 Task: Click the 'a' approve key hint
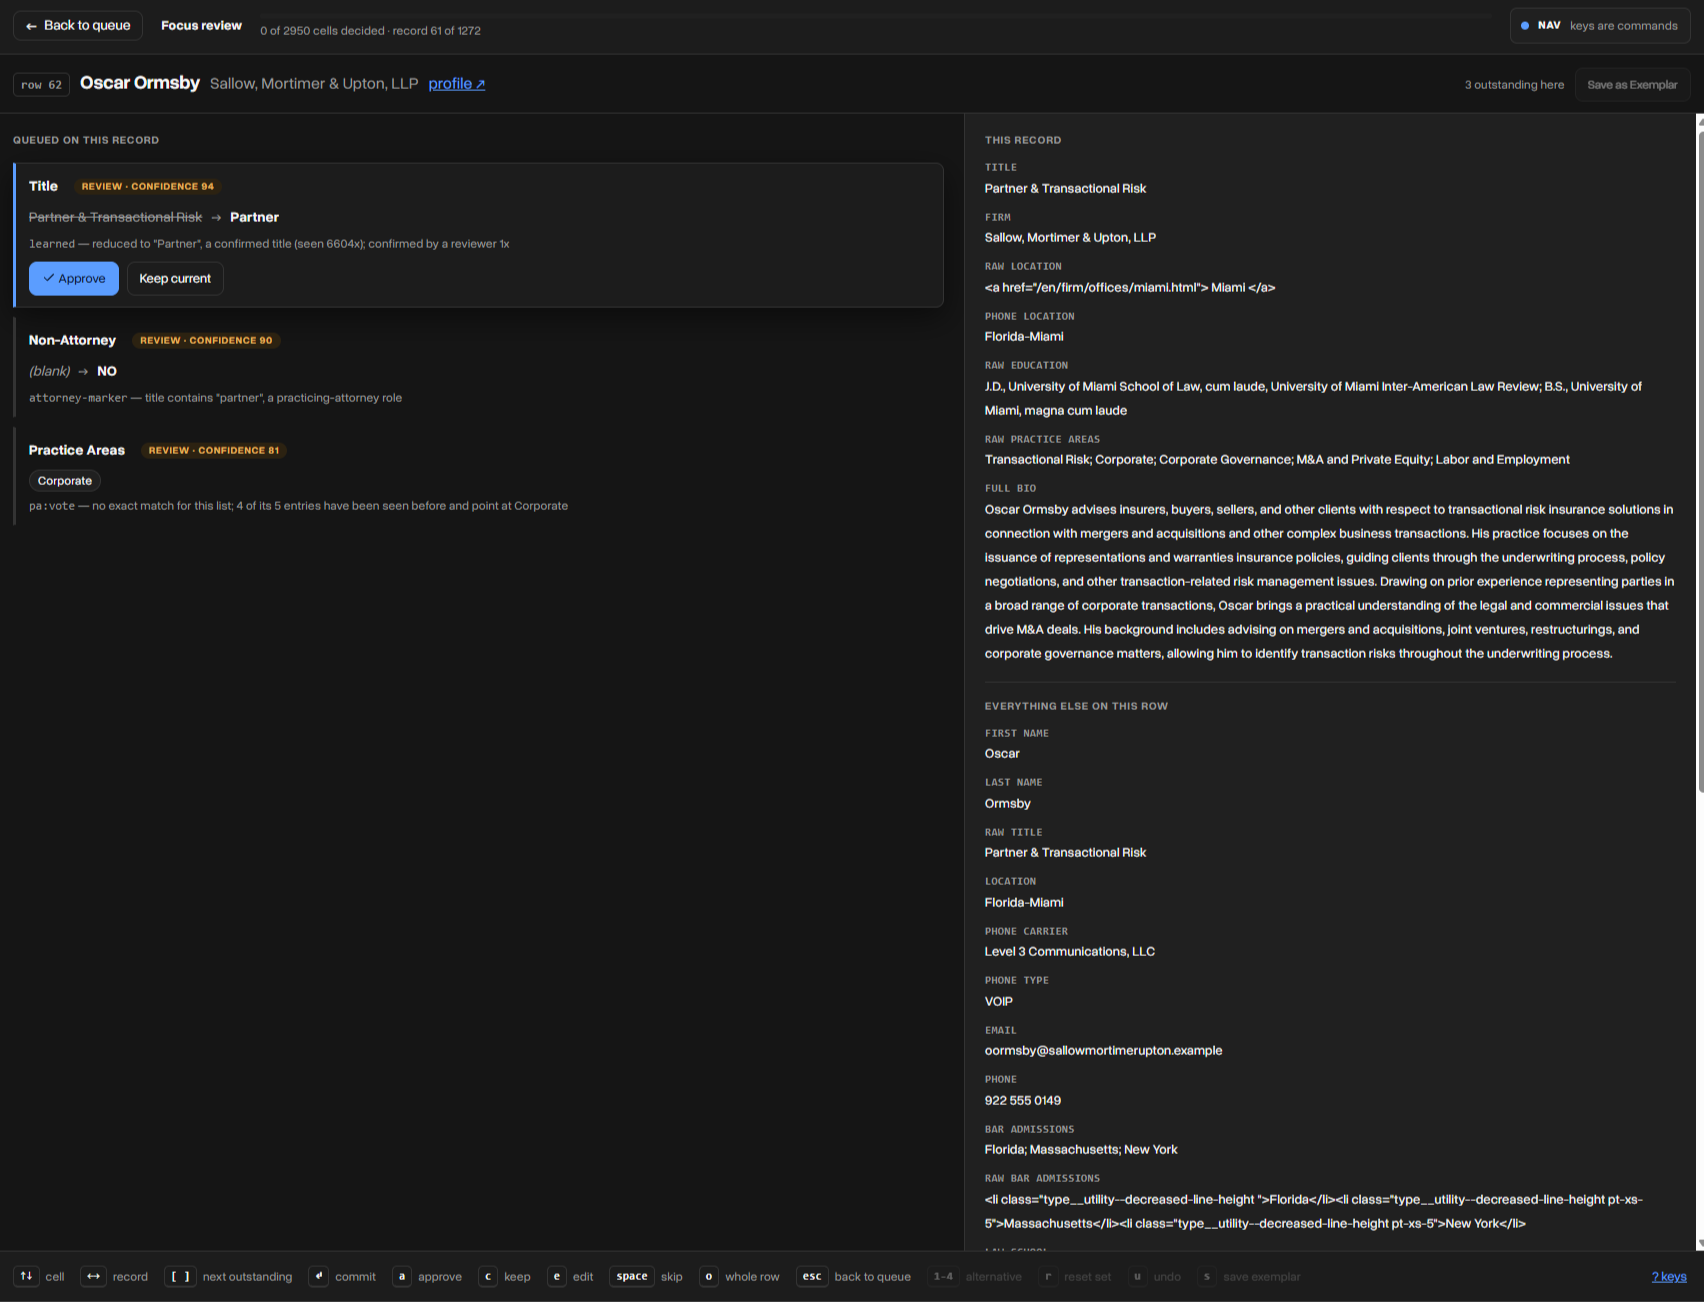(x=402, y=1277)
